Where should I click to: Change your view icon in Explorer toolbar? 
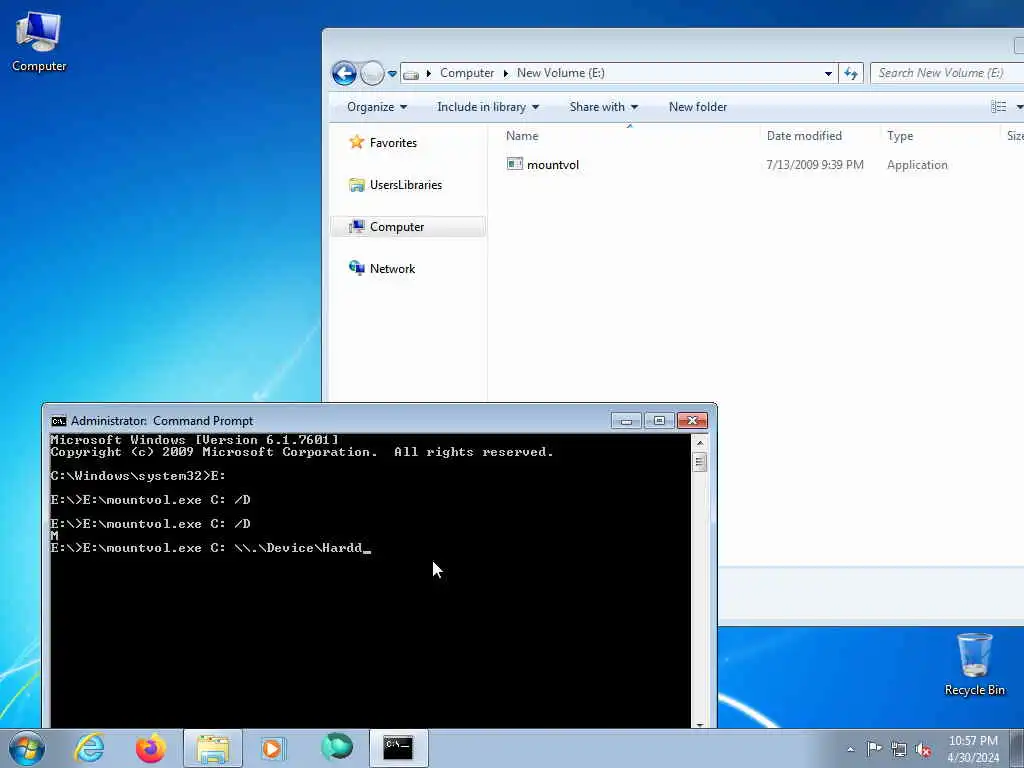coord(999,107)
